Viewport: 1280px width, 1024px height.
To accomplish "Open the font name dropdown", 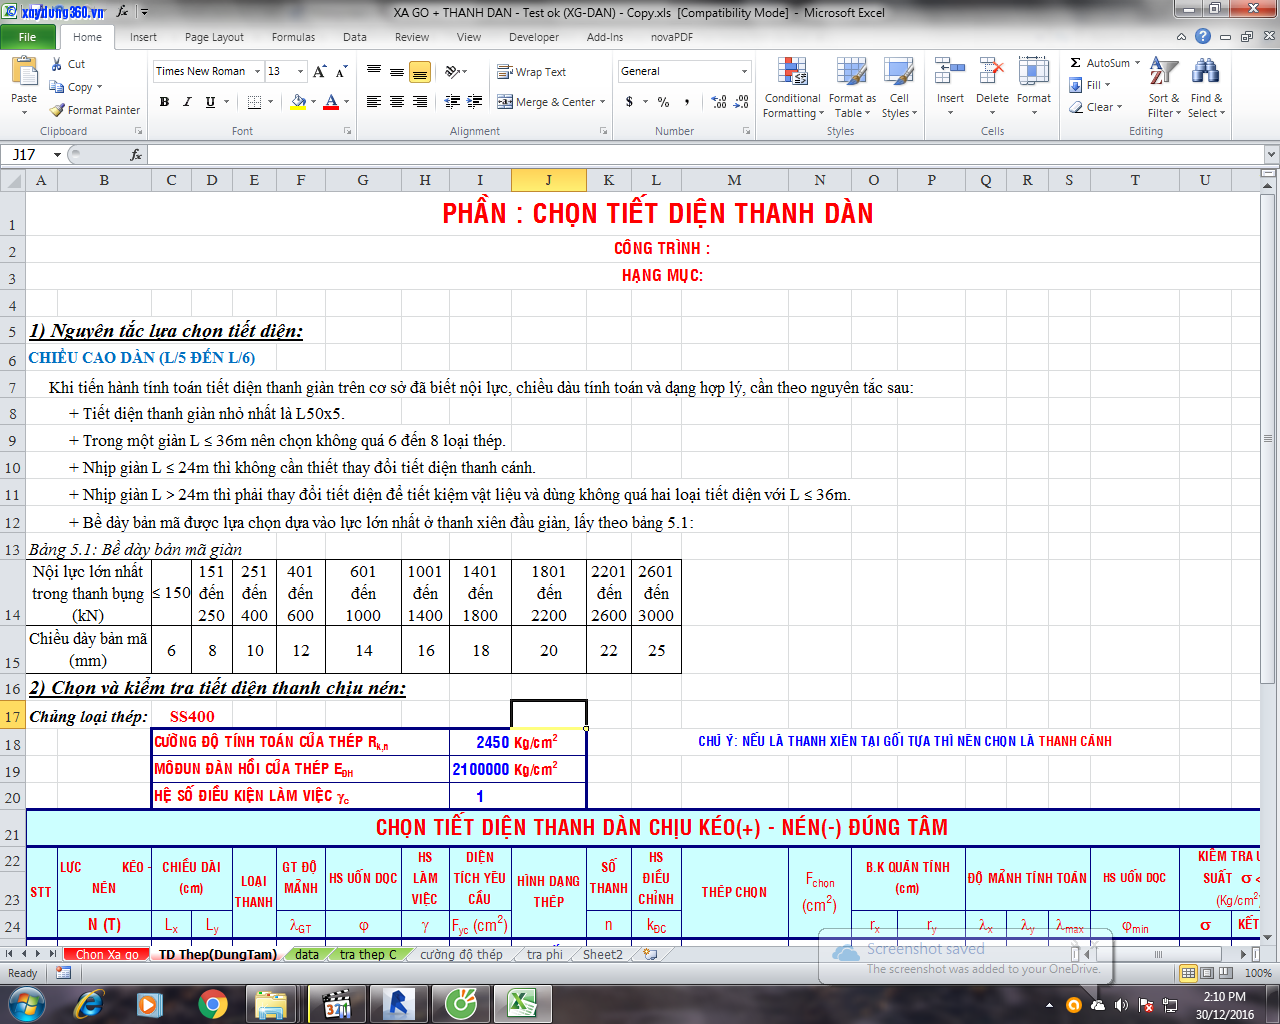I will click(x=257, y=72).
